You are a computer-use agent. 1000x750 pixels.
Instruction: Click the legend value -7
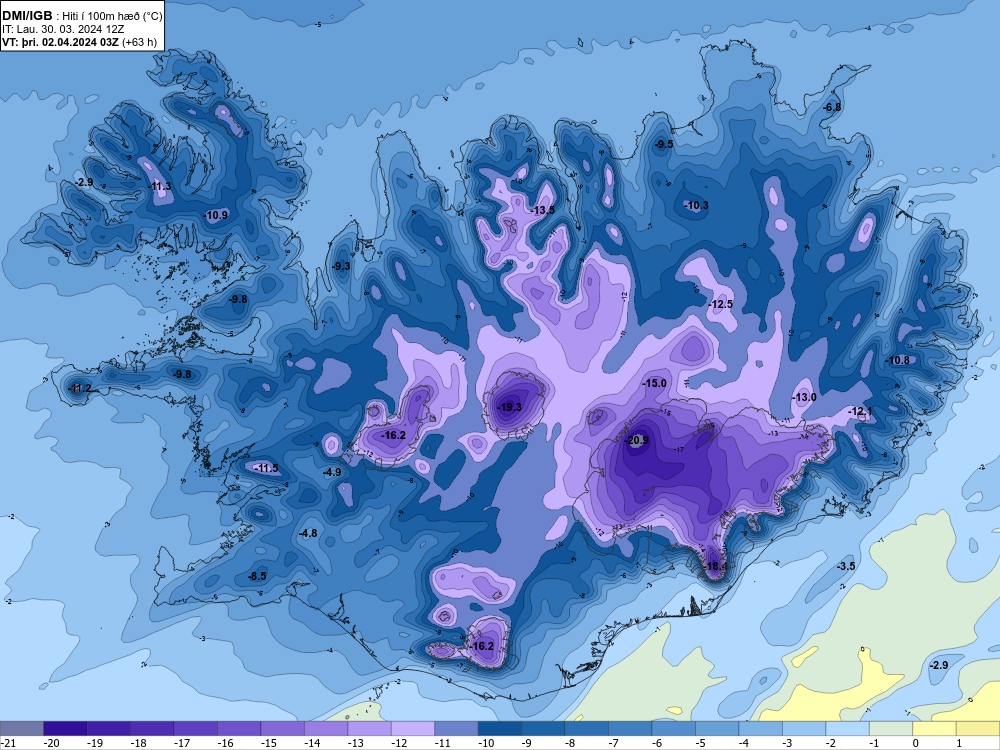pos(614,743)
